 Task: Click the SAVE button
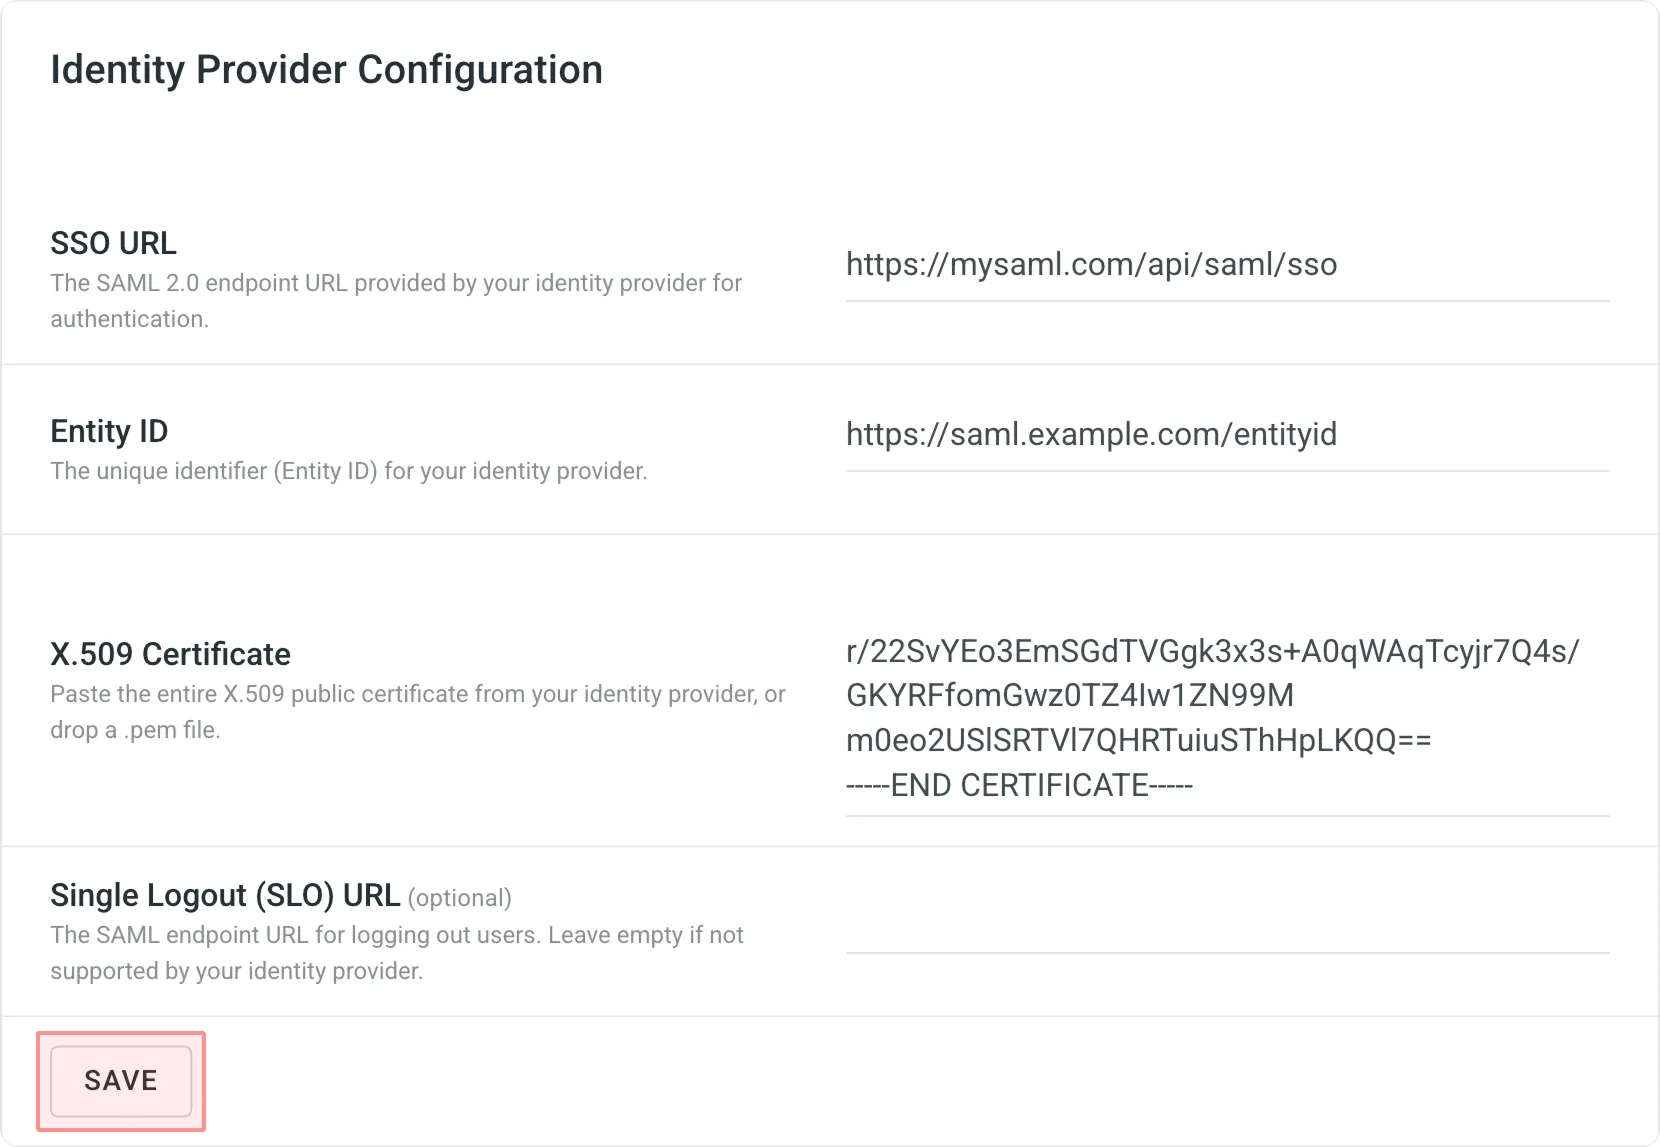(120, 1081)
